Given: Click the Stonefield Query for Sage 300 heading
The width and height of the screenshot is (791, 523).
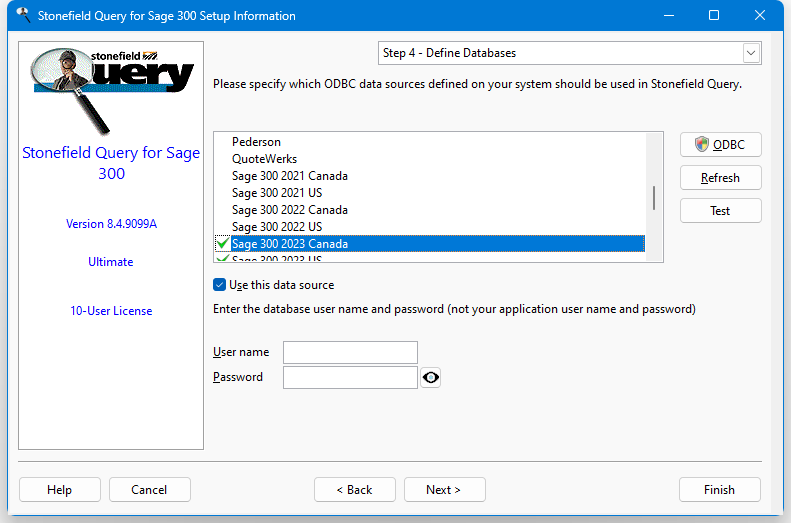Looking at the screenshot, I should (111, 163).
